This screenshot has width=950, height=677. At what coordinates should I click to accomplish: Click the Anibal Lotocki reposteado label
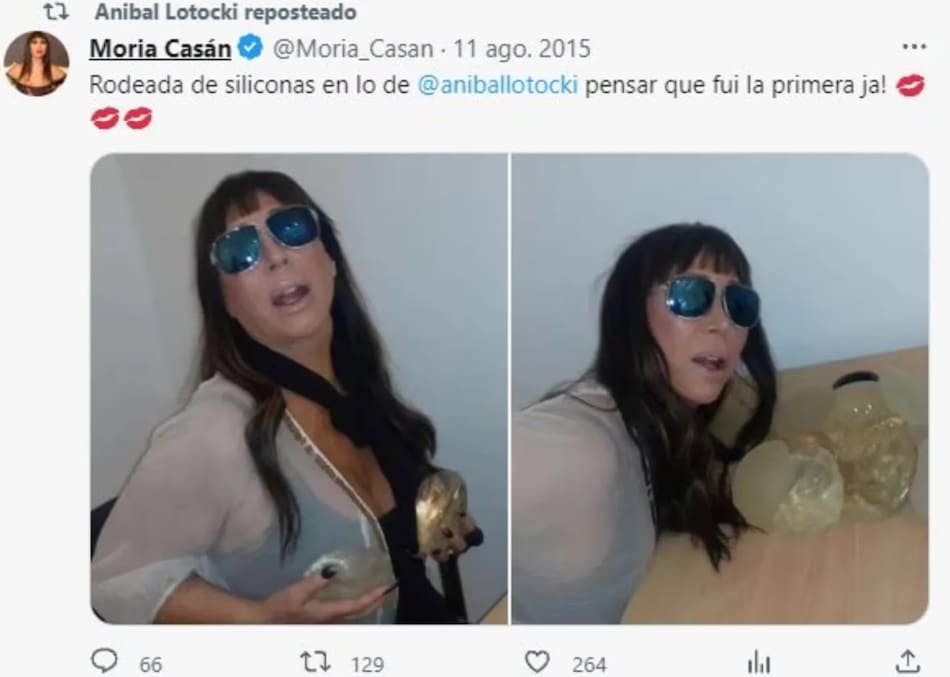tap(226, 12)
